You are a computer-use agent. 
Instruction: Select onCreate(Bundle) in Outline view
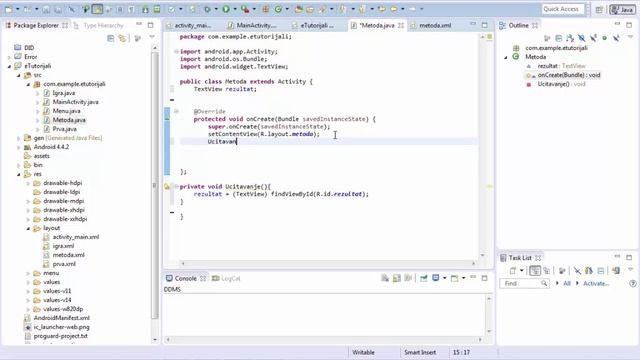pos(569,75)
